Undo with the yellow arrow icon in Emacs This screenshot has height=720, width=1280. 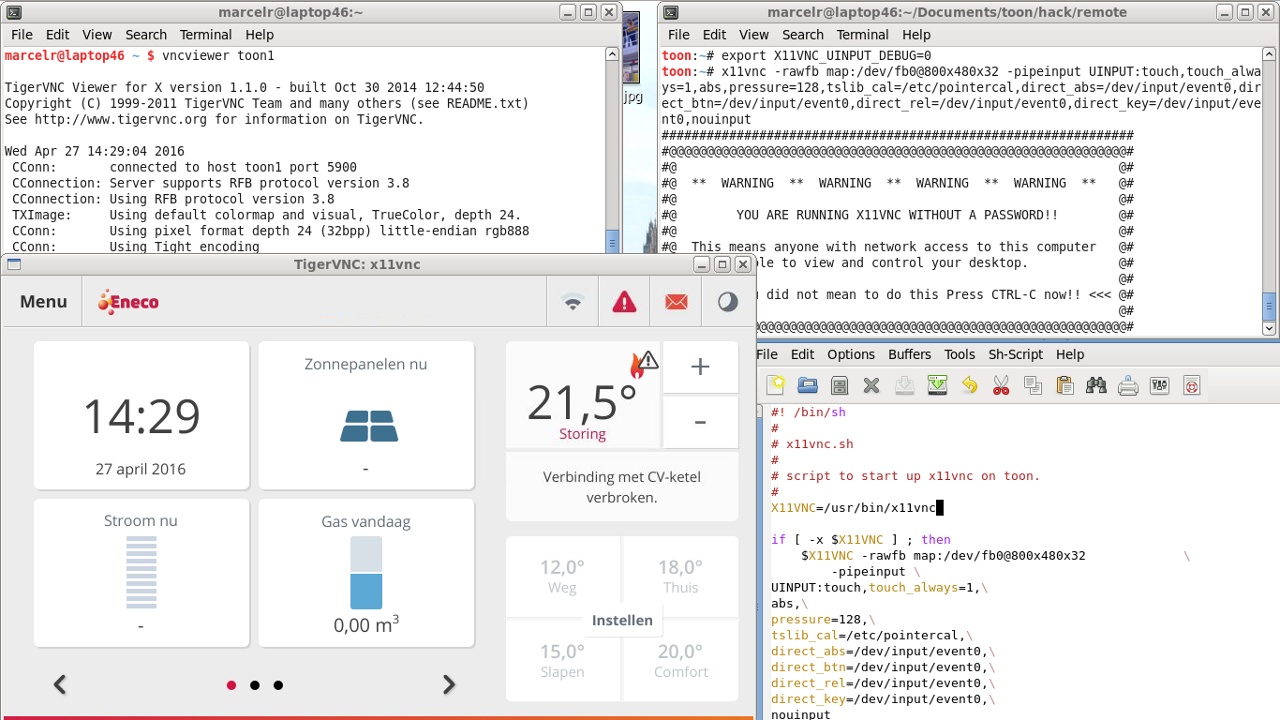pyautogui.click(x=969, y=386)
